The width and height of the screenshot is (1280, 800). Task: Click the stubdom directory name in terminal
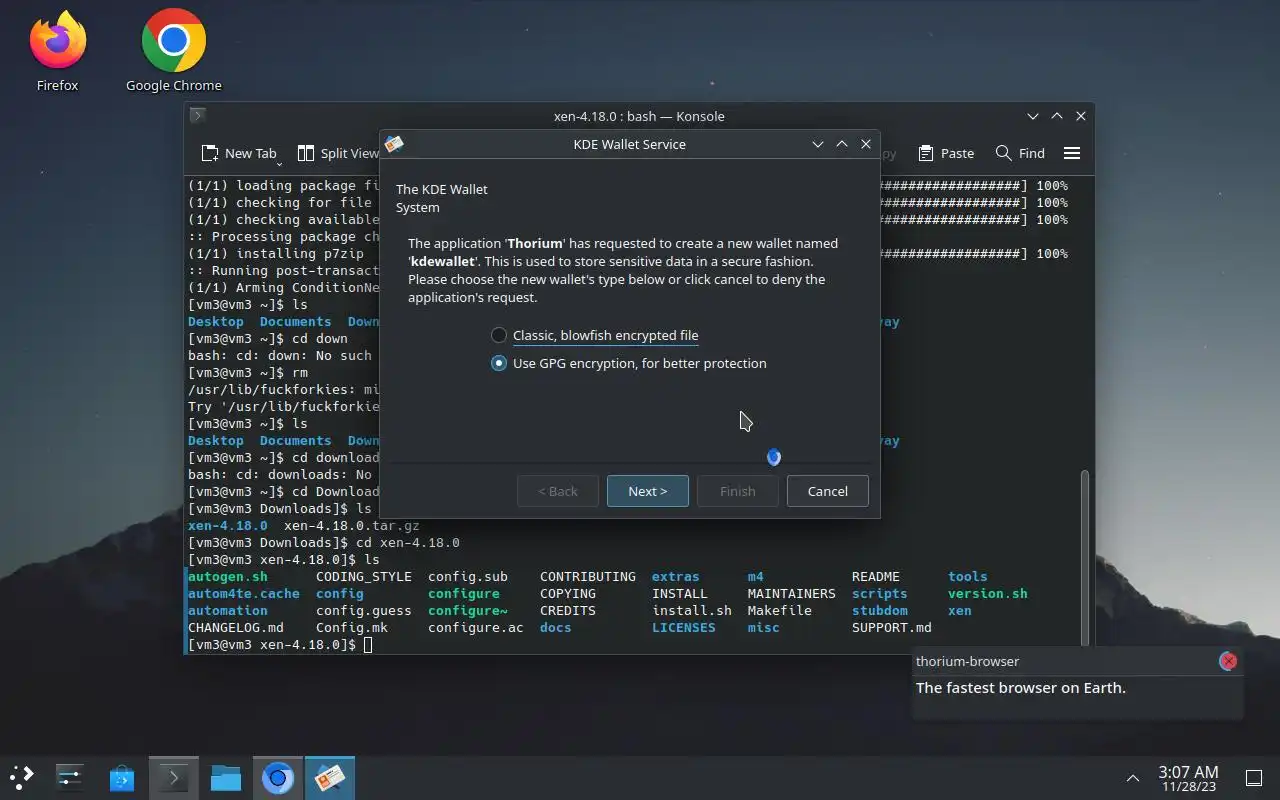pyautogui.click(x=880, y=610)
